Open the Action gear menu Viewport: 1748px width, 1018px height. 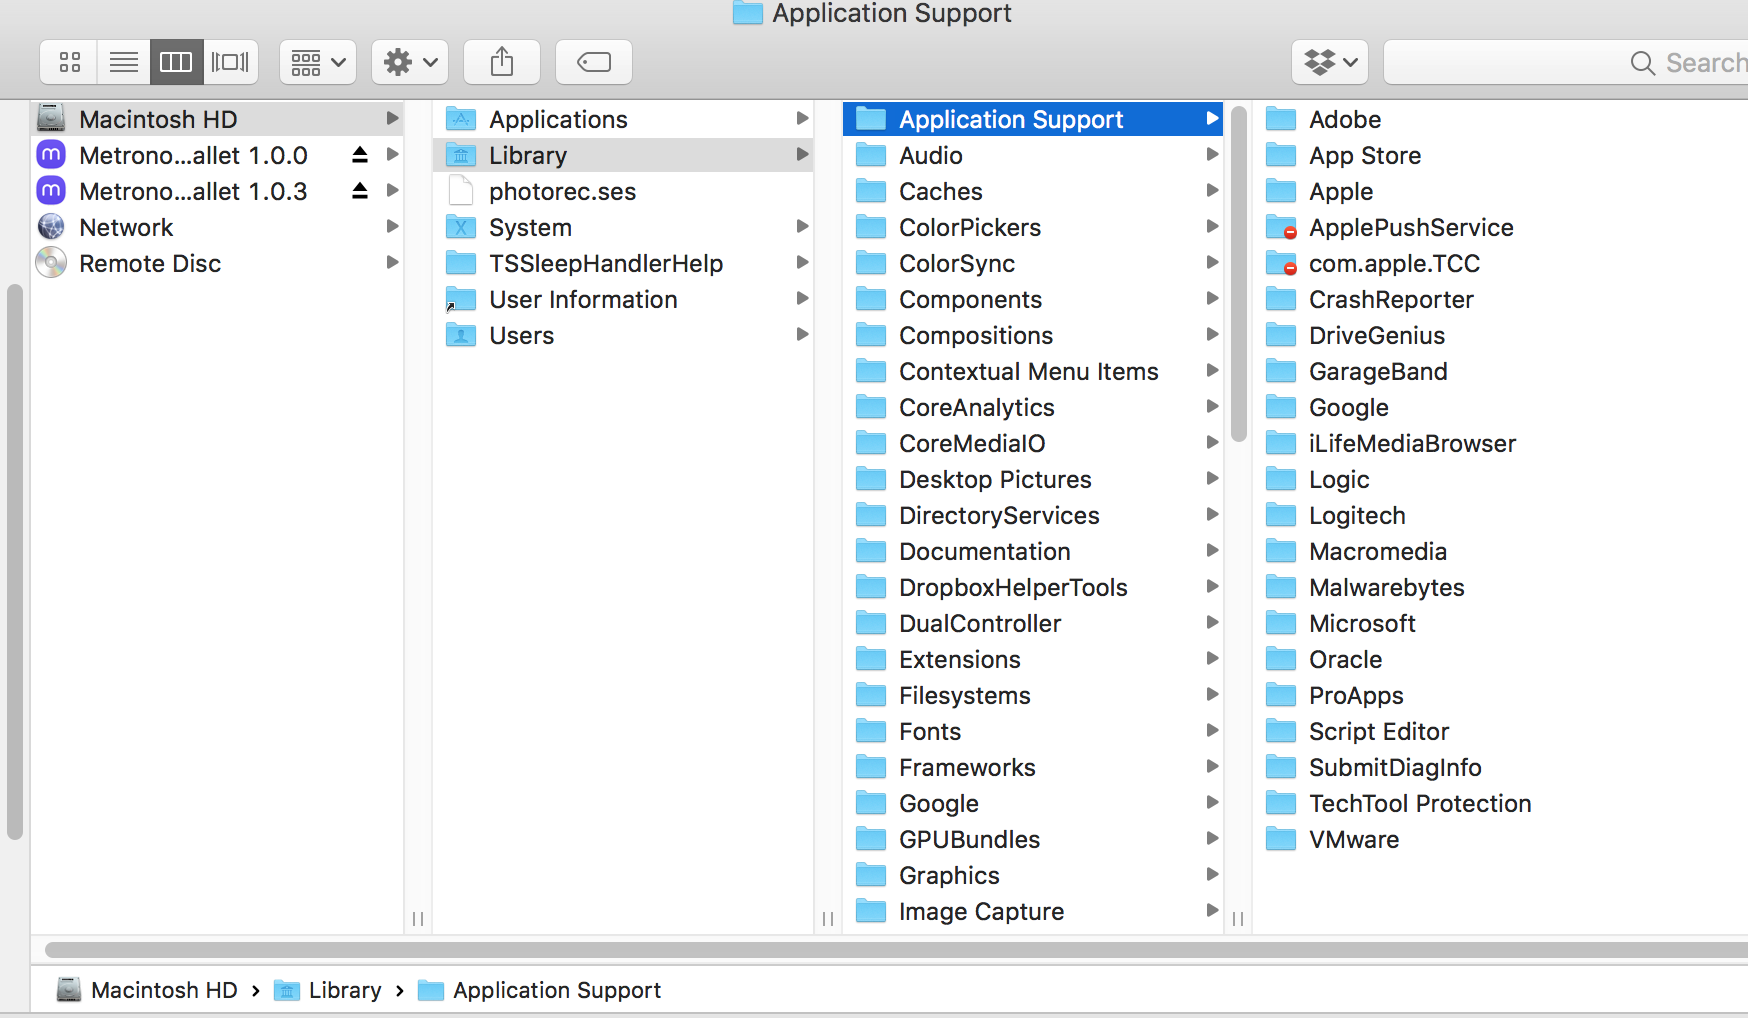point(409,61)
